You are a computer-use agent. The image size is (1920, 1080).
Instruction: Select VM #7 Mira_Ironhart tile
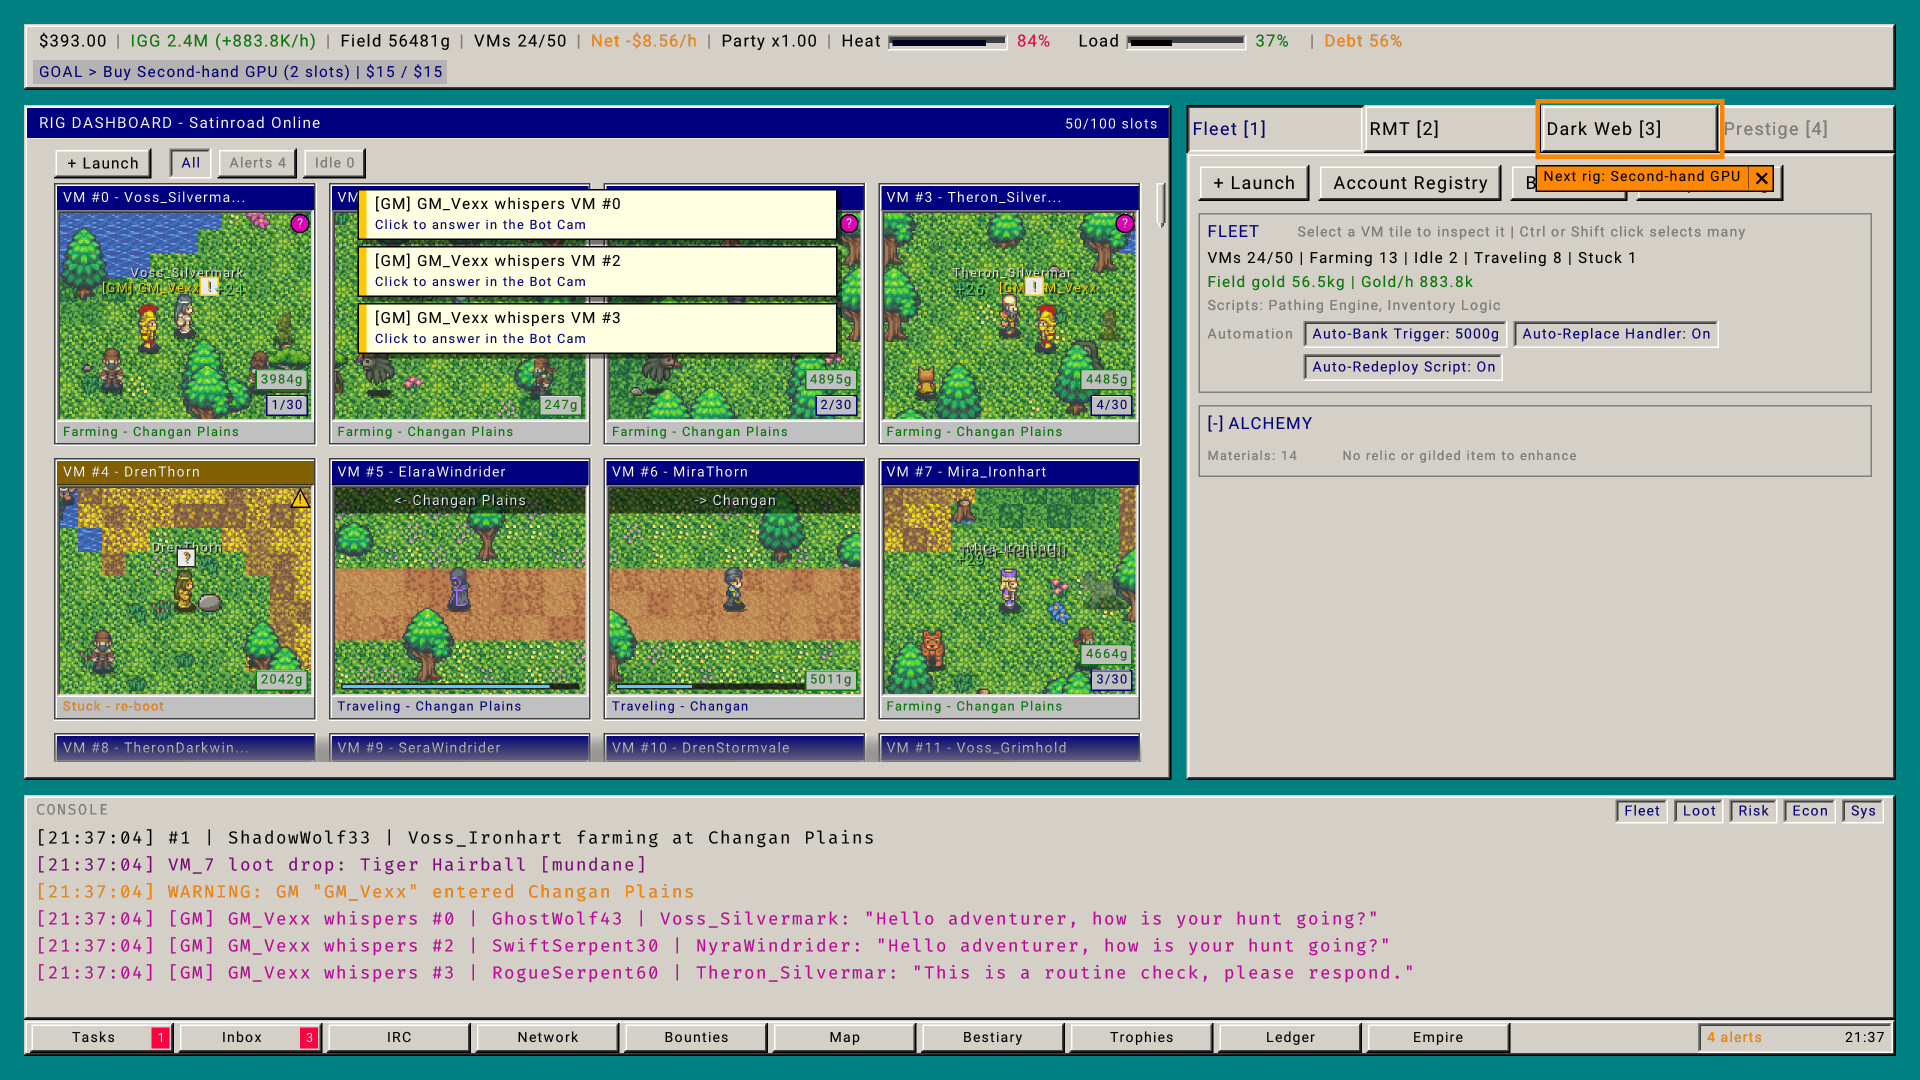click(1009, 589)
